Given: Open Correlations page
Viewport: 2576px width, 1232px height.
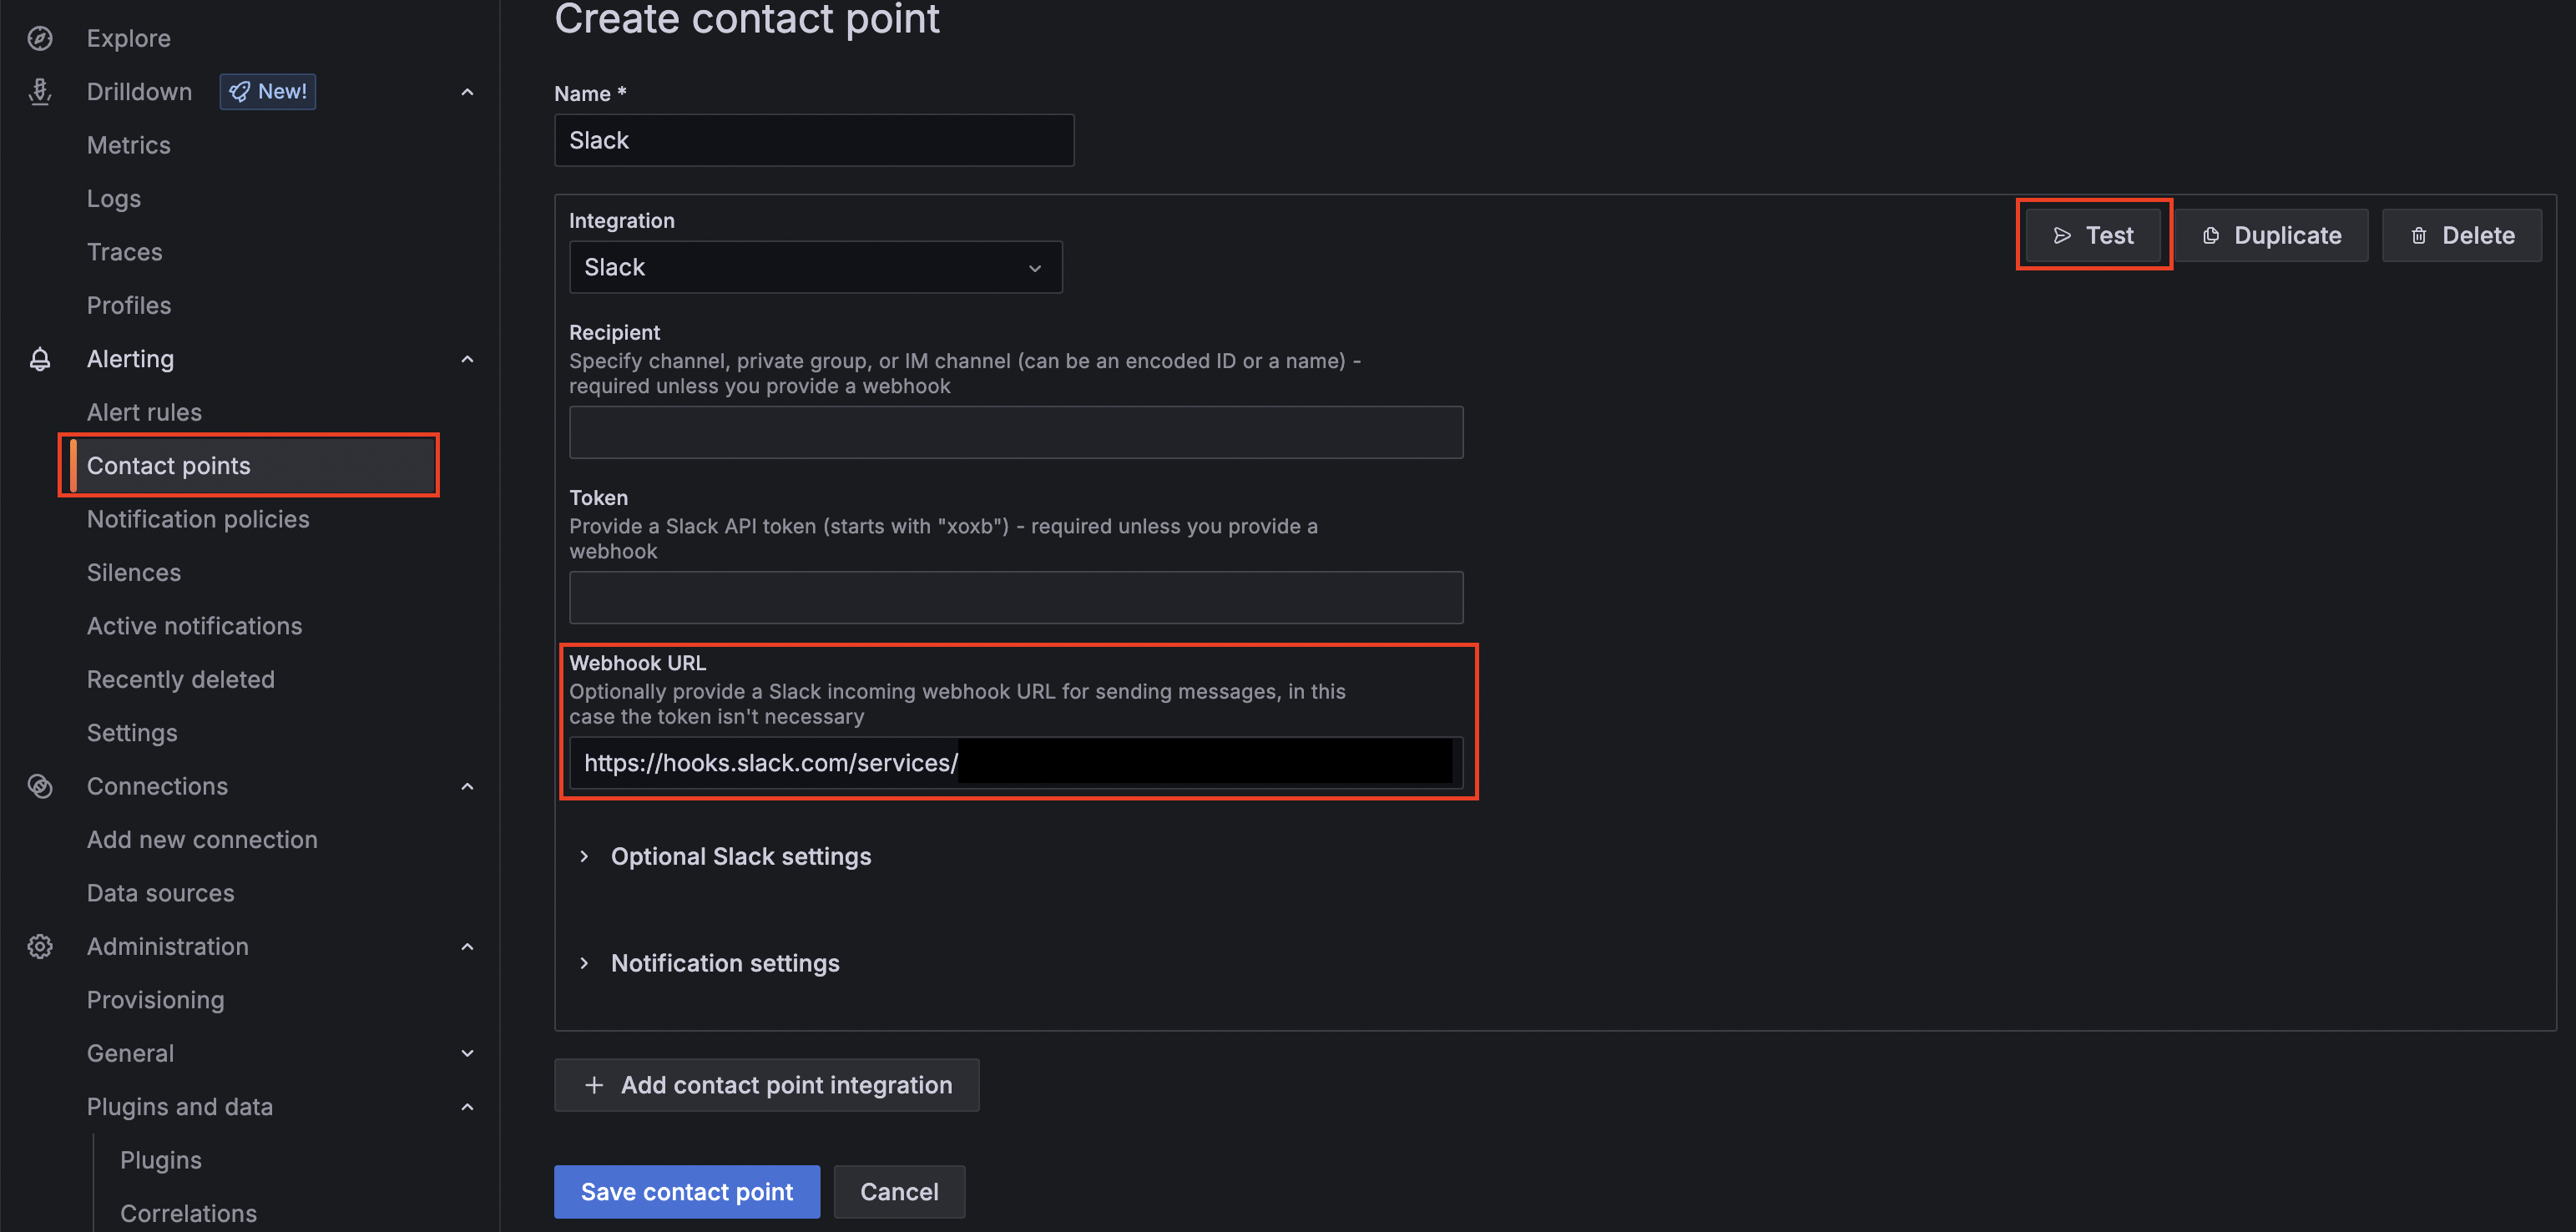Looking at the screenshot, I should tap(188, 1213).
